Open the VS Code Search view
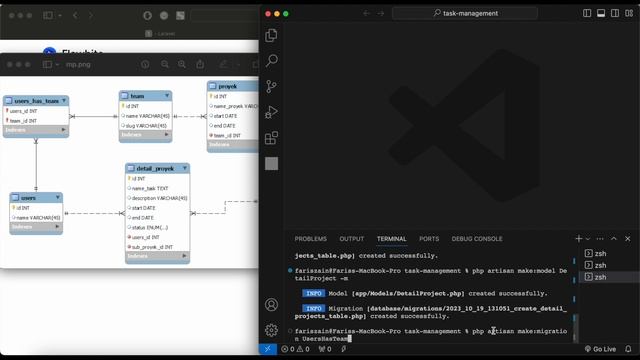 point(271,61)
